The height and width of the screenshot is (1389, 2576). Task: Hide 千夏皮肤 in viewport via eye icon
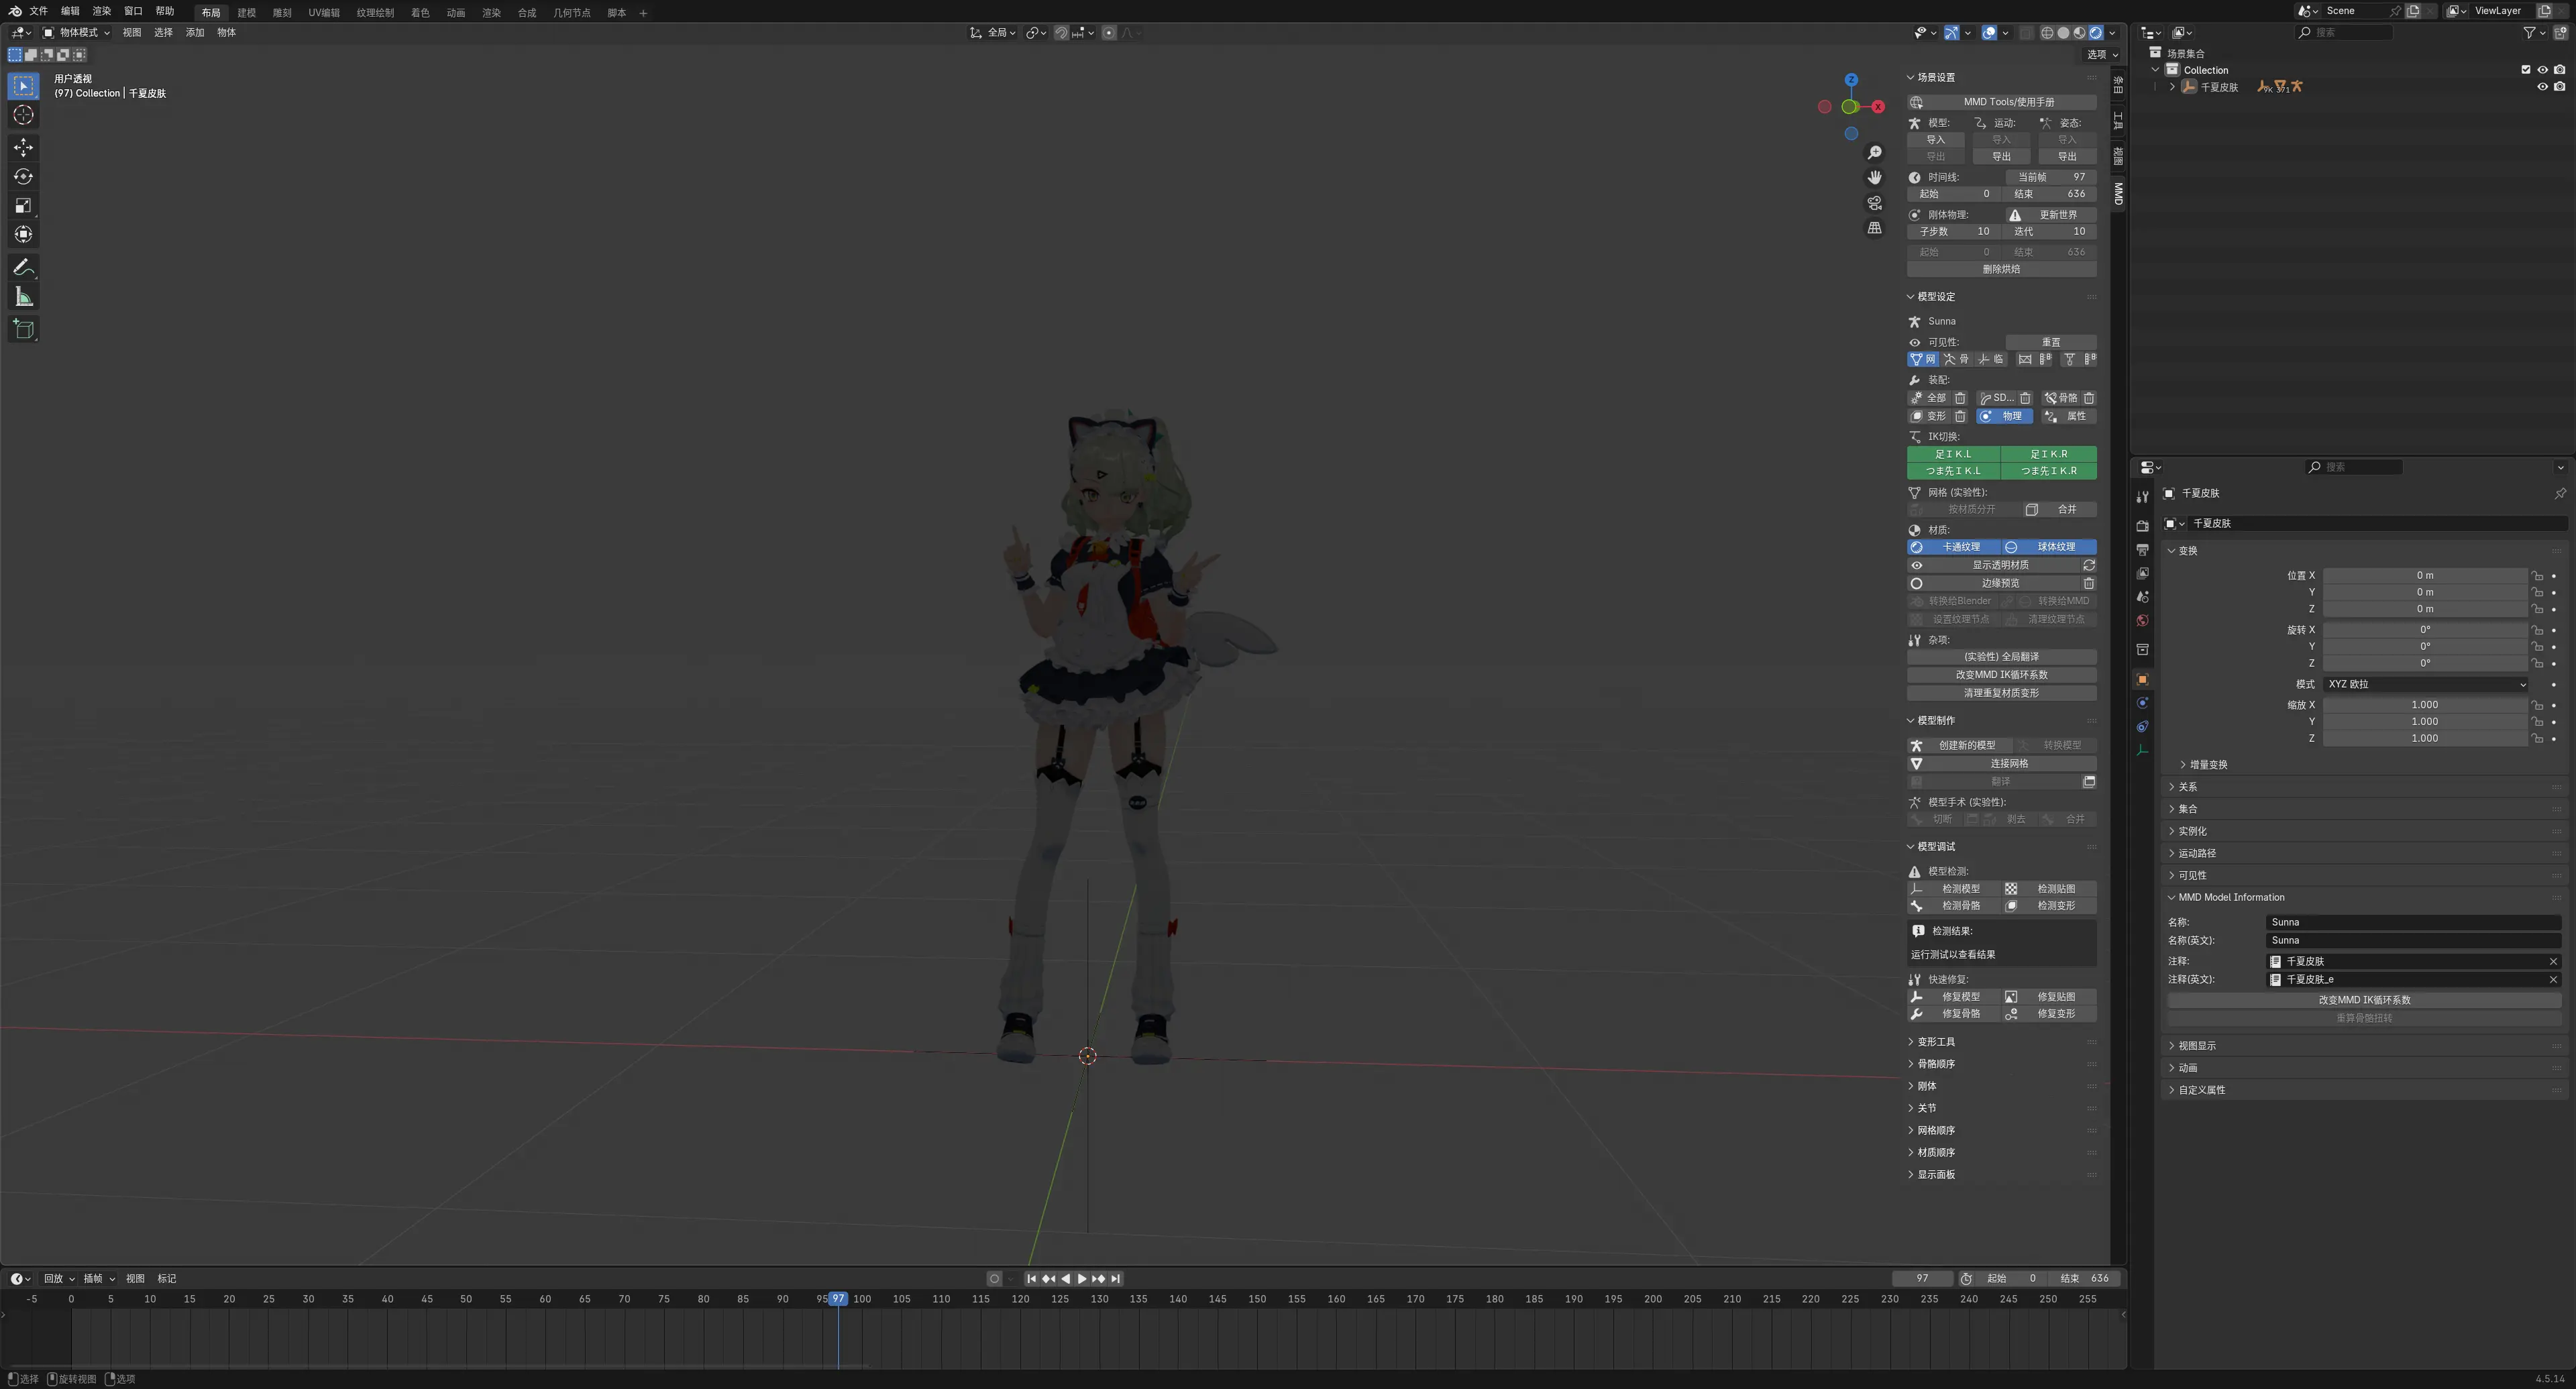click(x=2542, y=87)
